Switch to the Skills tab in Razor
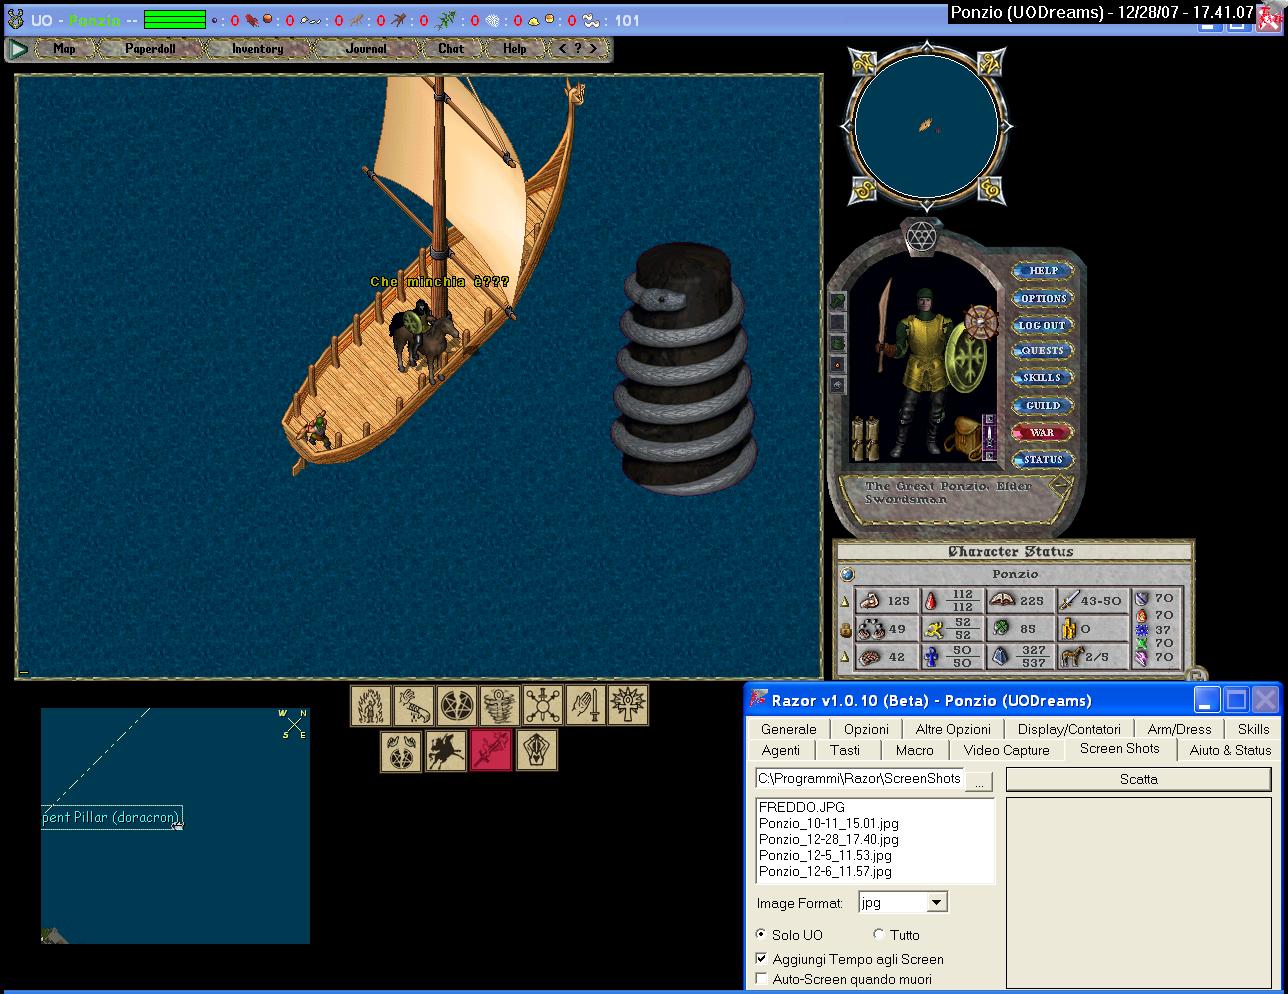Screen dimensions: 1288x994 coord(1253,729)
